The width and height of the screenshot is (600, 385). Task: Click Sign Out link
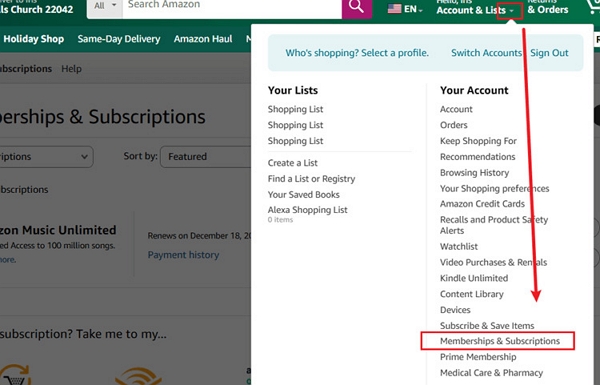click(549, 53)
